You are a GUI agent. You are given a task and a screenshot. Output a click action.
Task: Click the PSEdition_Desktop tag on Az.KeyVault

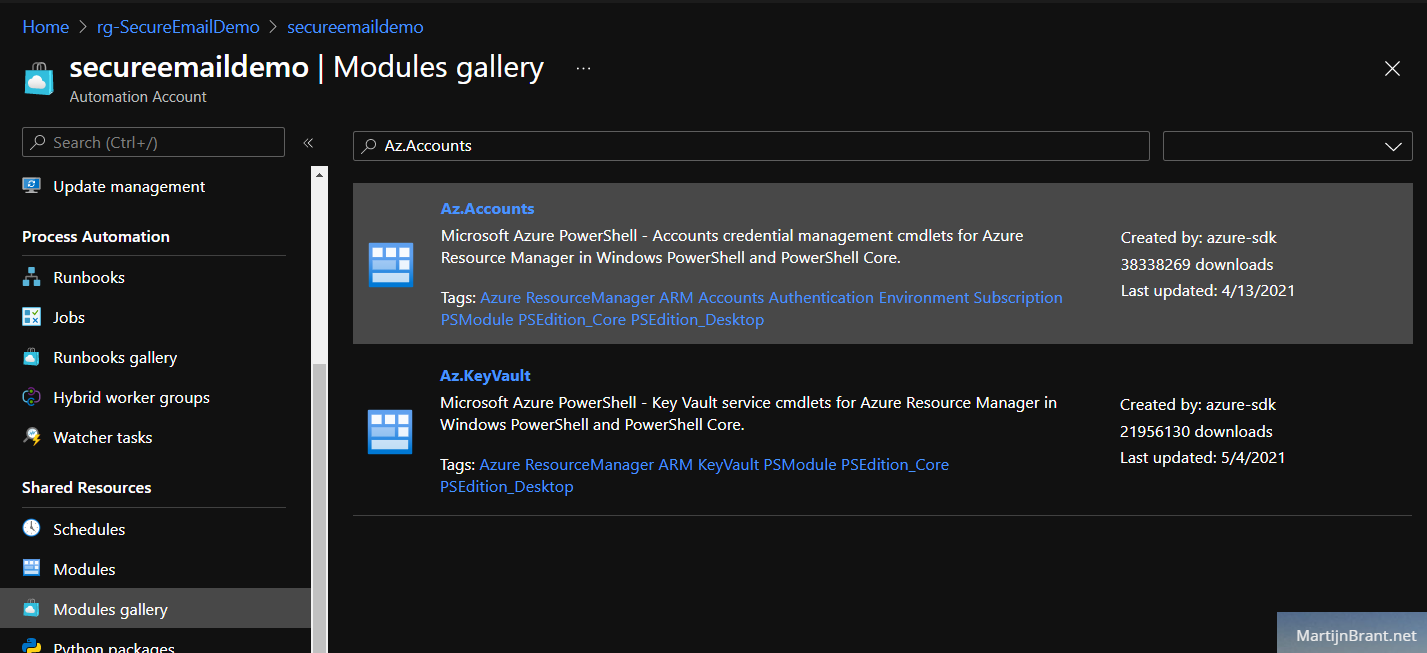pyautogui.click(x=507, y=486)
